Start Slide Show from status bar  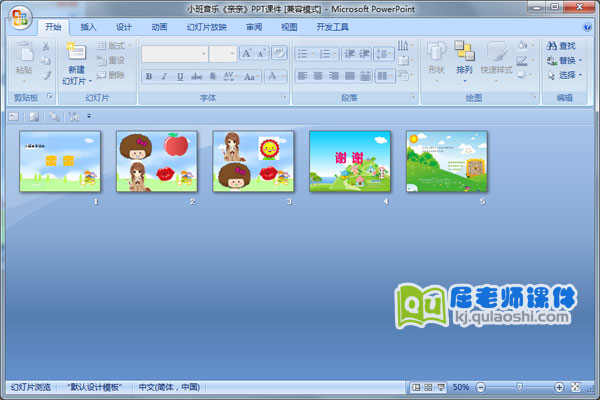click(x=441, y=387)
